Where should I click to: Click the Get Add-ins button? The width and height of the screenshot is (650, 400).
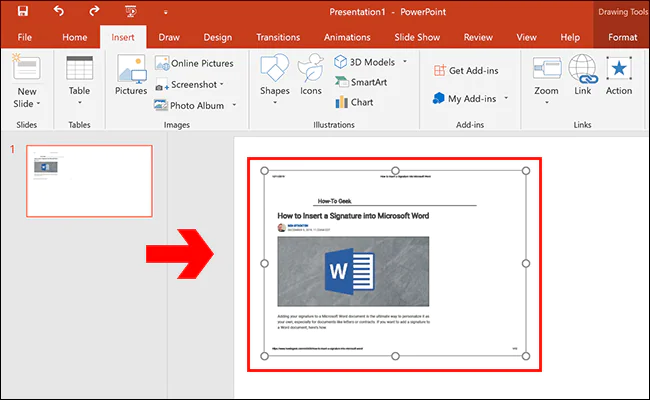[469, 70]
